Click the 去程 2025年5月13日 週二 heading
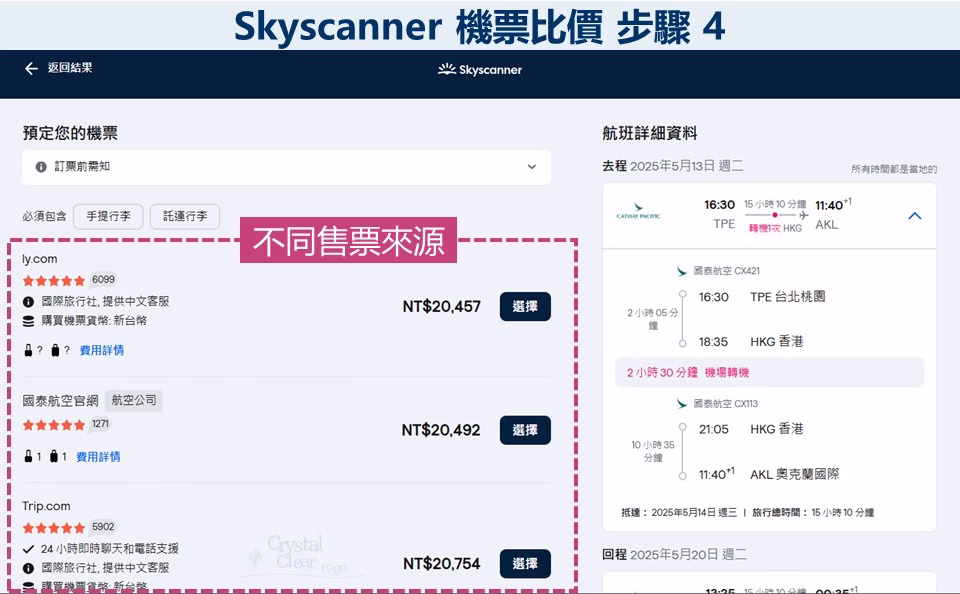Screen dimensions: 960x594 673,166
